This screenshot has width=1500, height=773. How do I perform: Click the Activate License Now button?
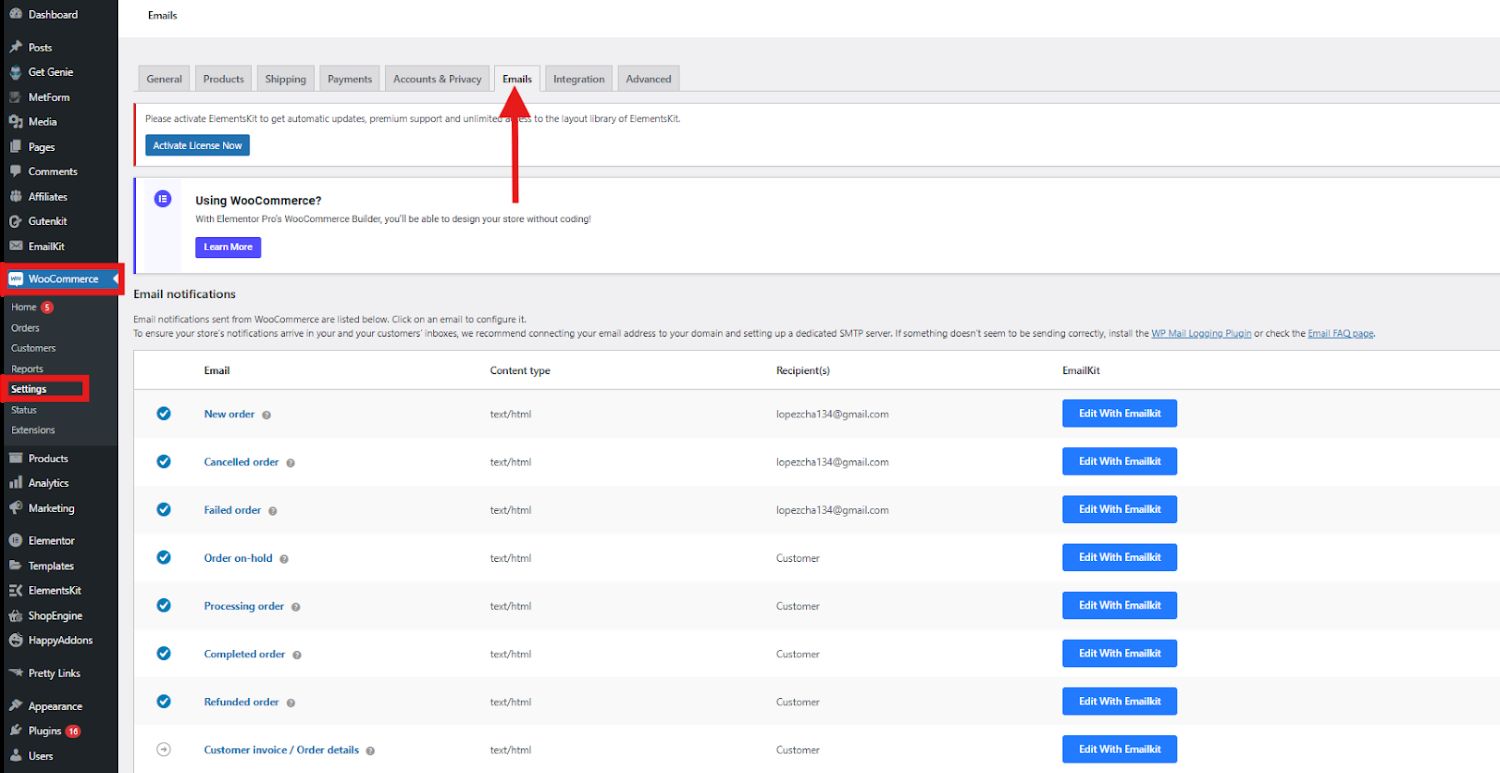[197, 146]
